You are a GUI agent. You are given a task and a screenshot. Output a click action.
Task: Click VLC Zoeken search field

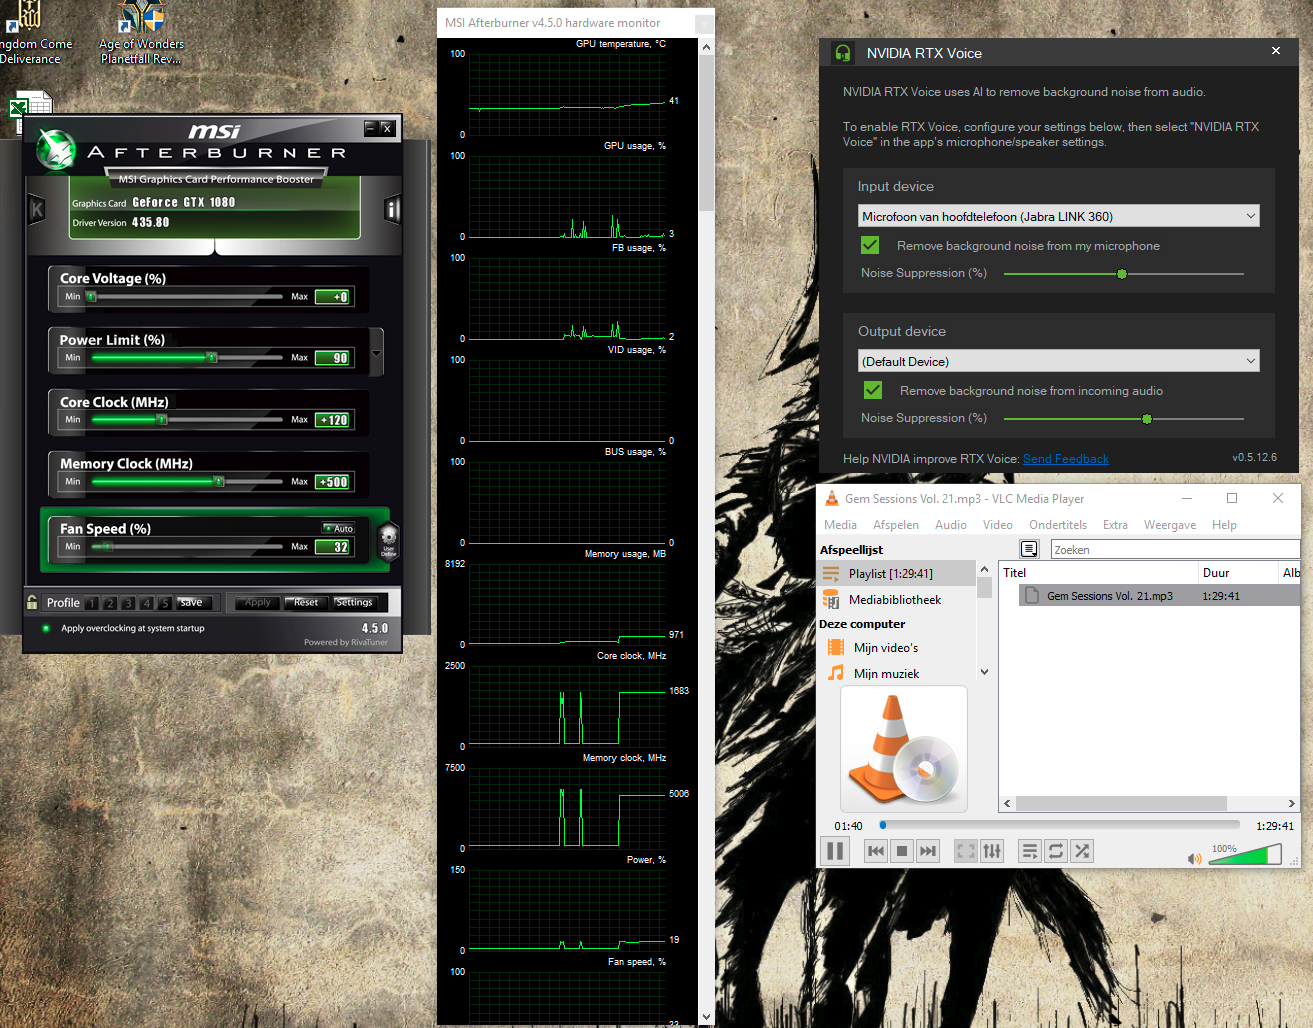click(x=1175, y=549)
